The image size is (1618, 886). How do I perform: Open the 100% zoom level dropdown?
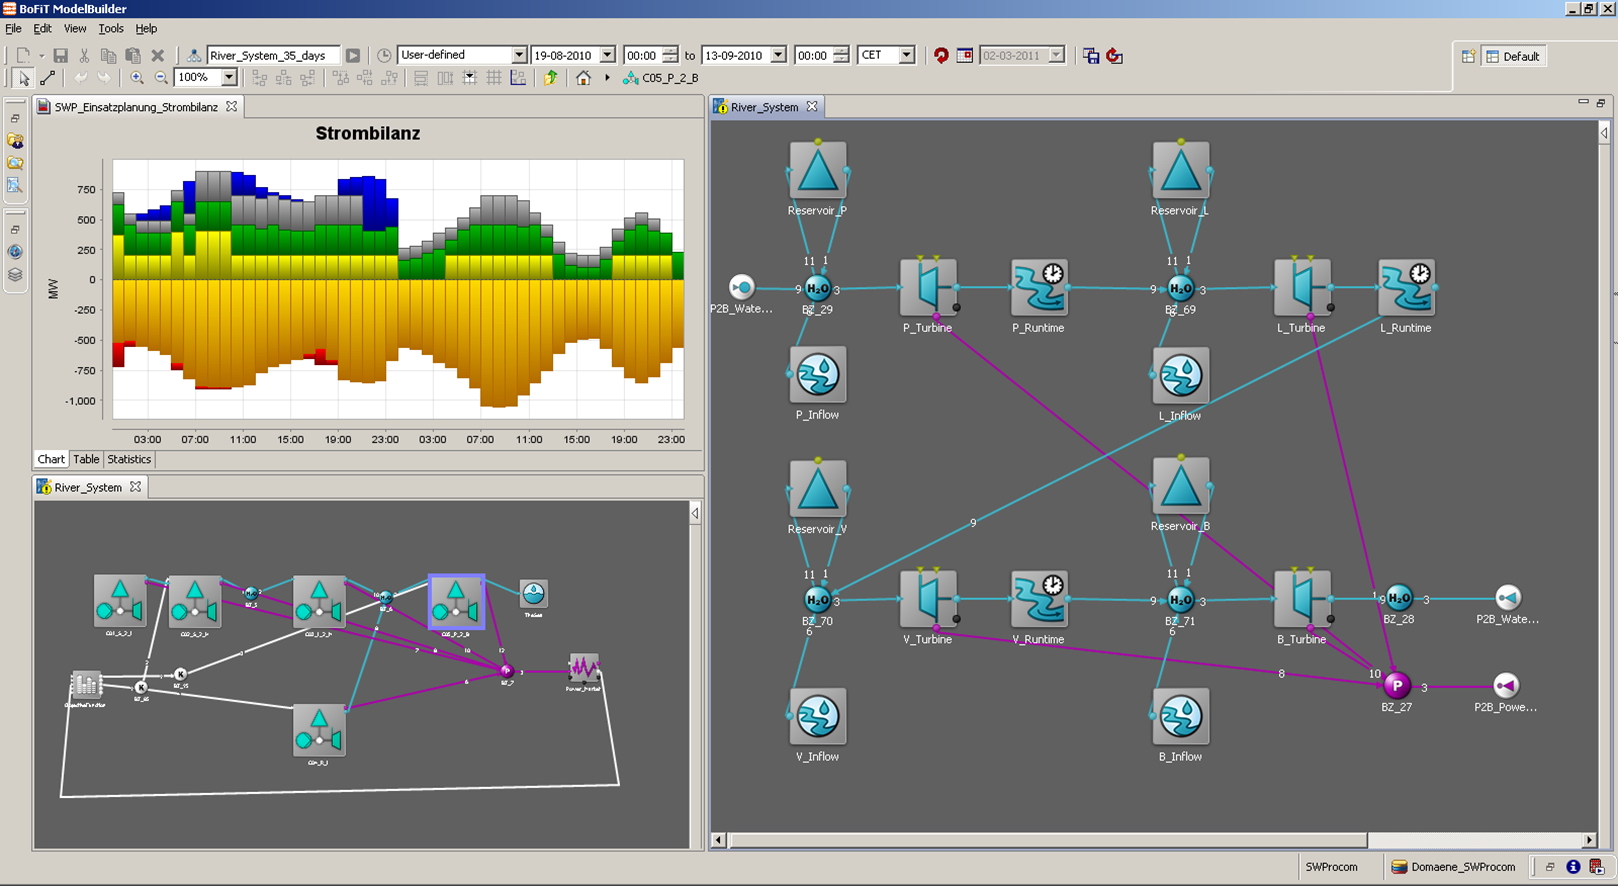pos(229,78)
